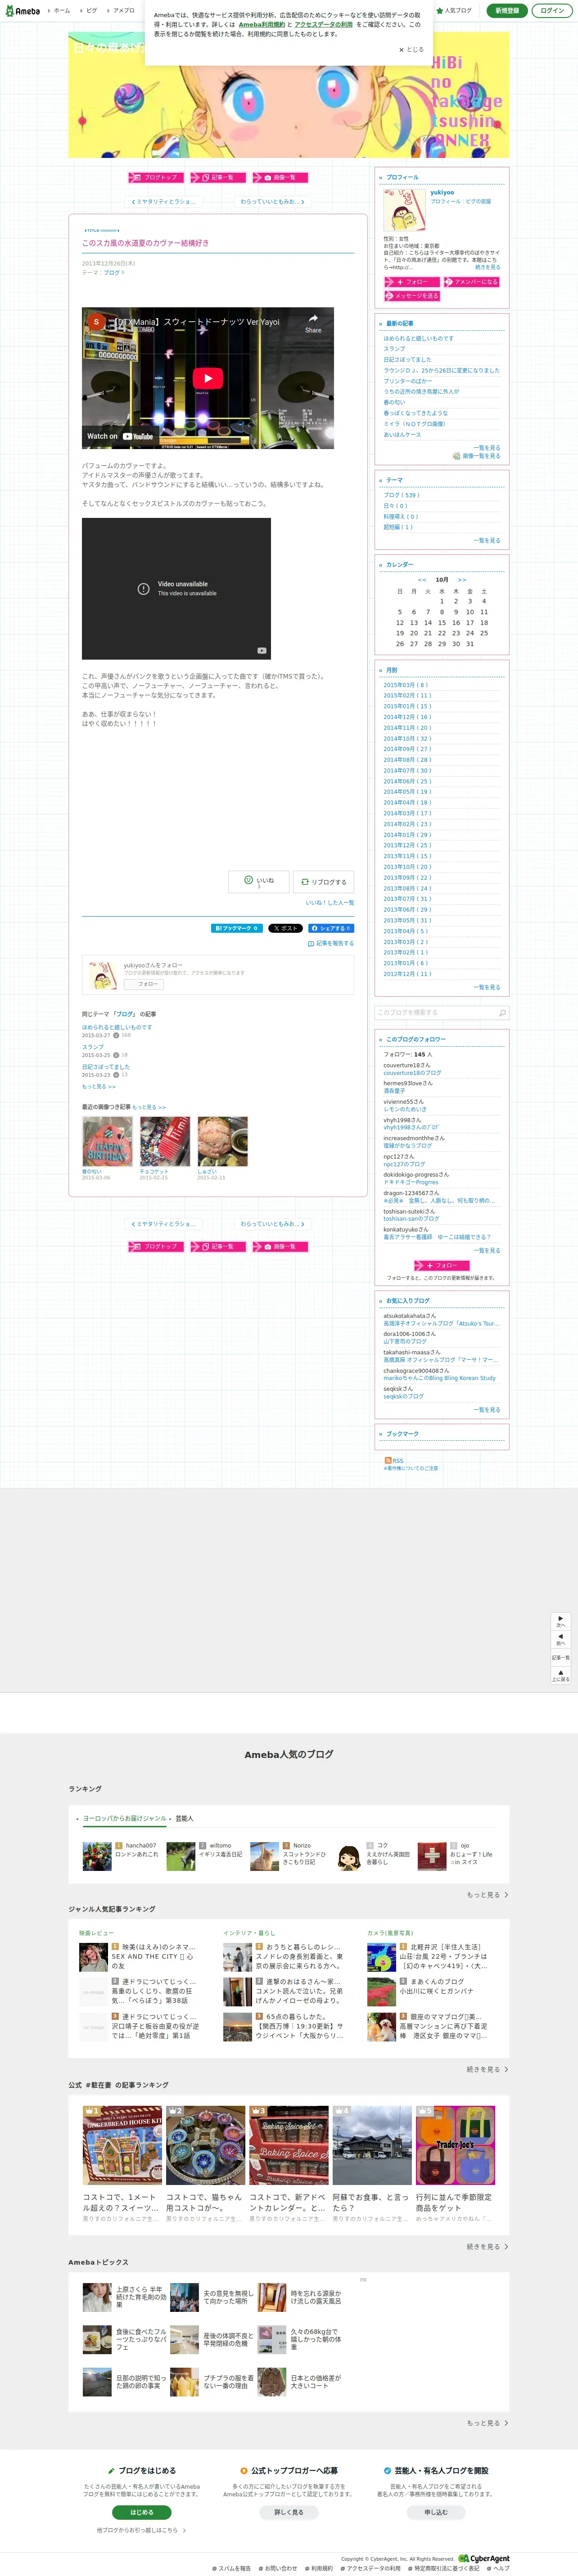Open footer link スパムを報告

pyautogui.click(x=234, y=2568)
